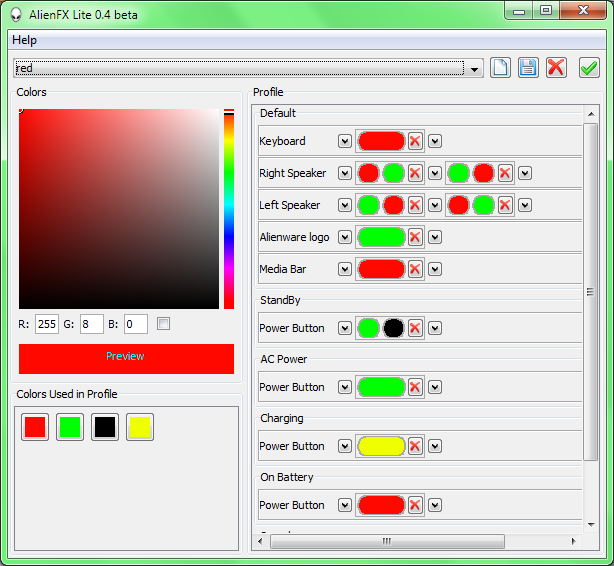Open last dropdown in Left Speaker row

(x=525, y=205)
